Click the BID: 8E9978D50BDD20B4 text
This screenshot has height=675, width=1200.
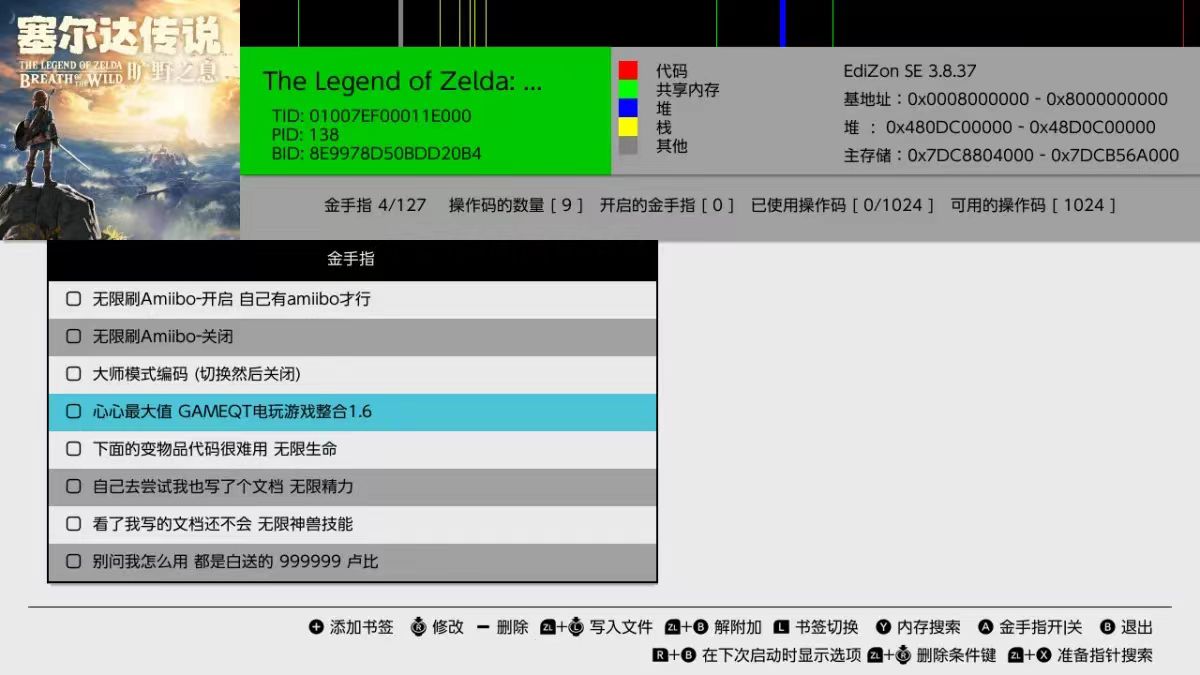(377, 154)
